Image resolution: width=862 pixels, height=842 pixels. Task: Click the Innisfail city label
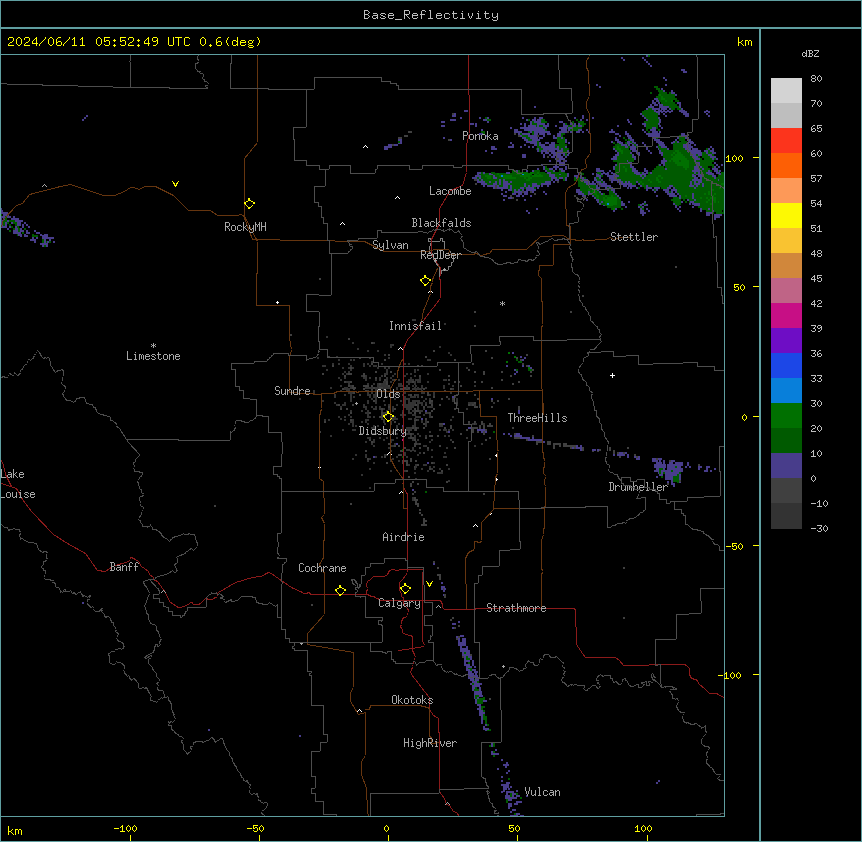click(x=415, y=326)
